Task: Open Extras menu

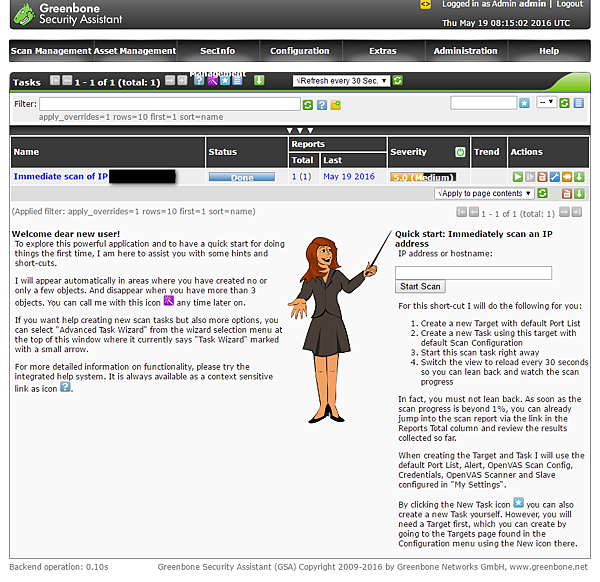Action: (383, 51)
